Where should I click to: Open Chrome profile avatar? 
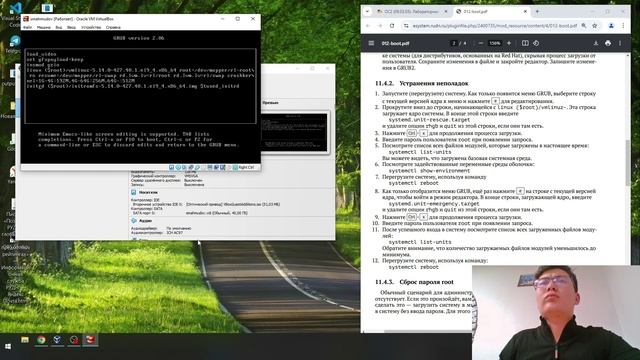coord(611,25)
